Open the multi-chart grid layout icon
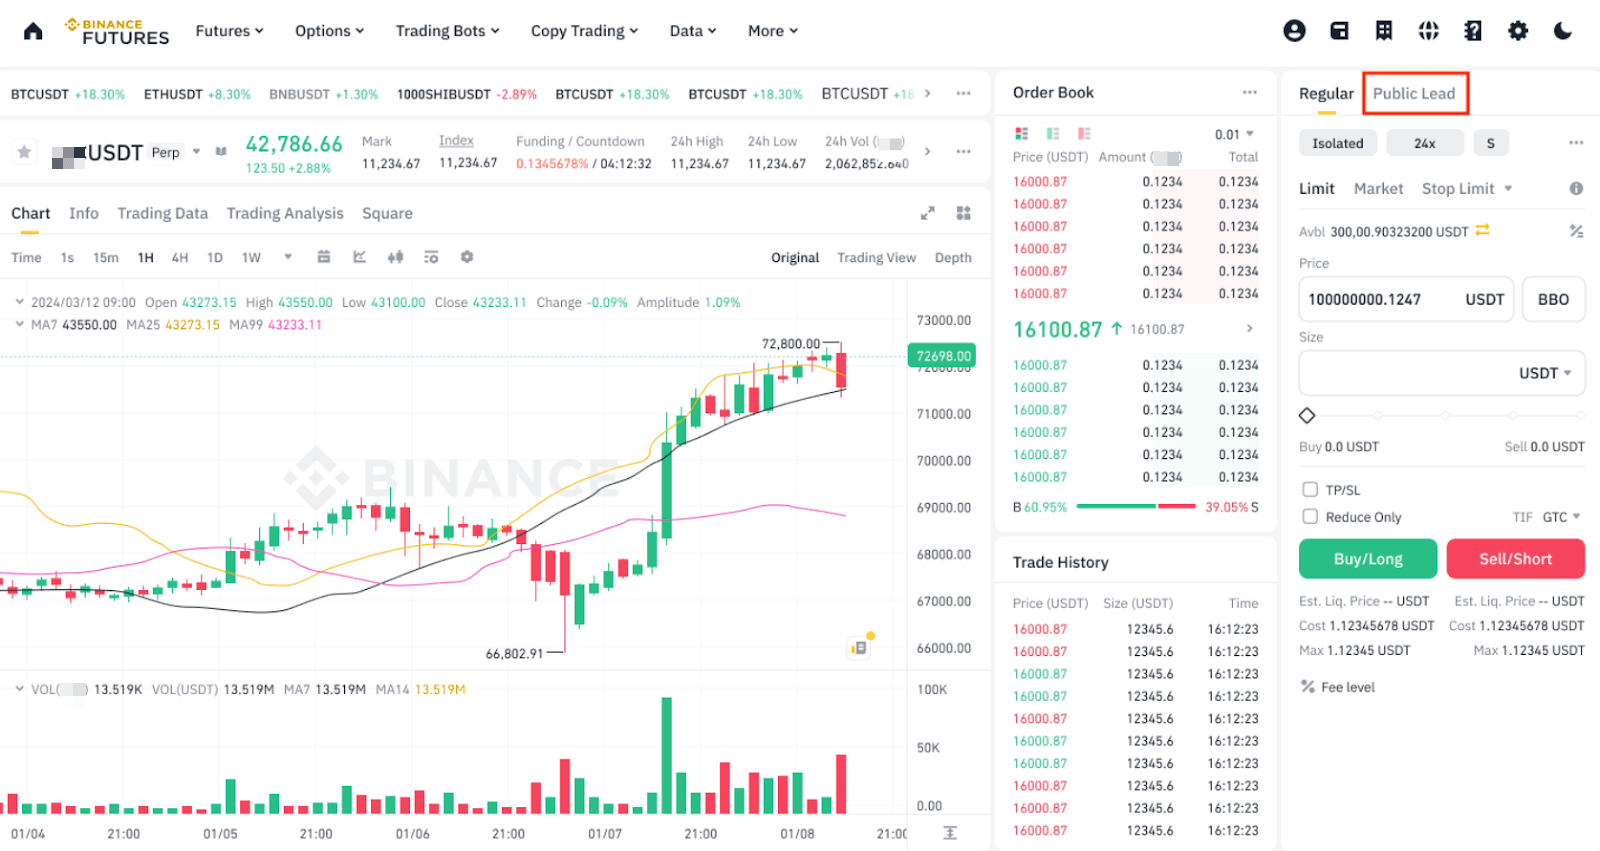 tap(964, 213)
